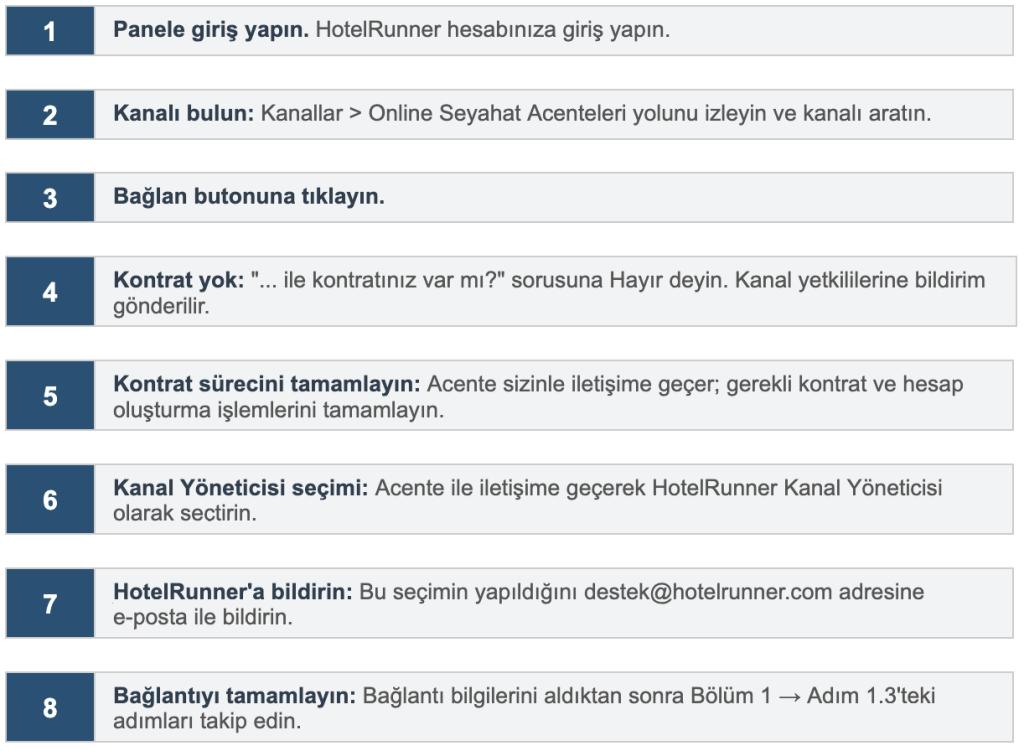Click the bold "Kontrat yok:" heading
Screen dimensions: 1024x751
179,280
